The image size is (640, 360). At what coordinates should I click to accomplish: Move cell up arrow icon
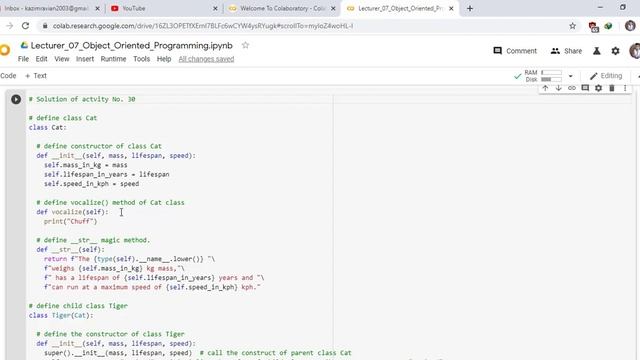tap(545, 88)
